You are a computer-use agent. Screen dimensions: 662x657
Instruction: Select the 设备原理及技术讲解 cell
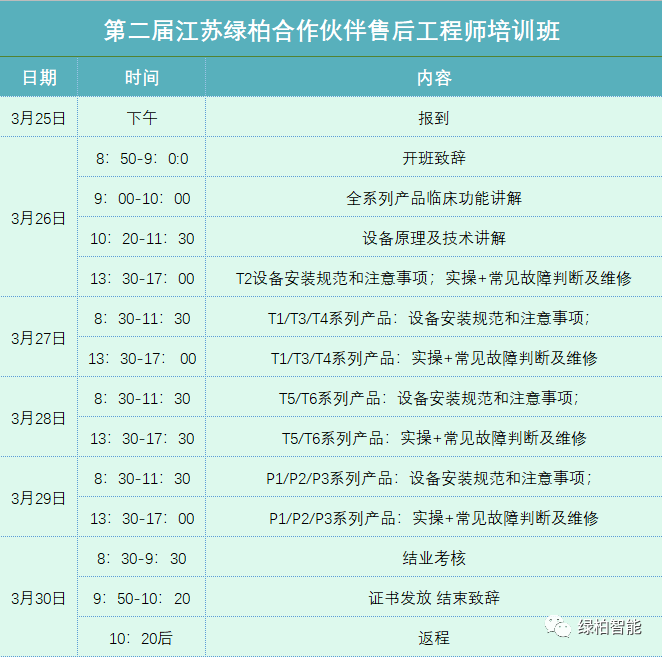[x=433, y=238]
